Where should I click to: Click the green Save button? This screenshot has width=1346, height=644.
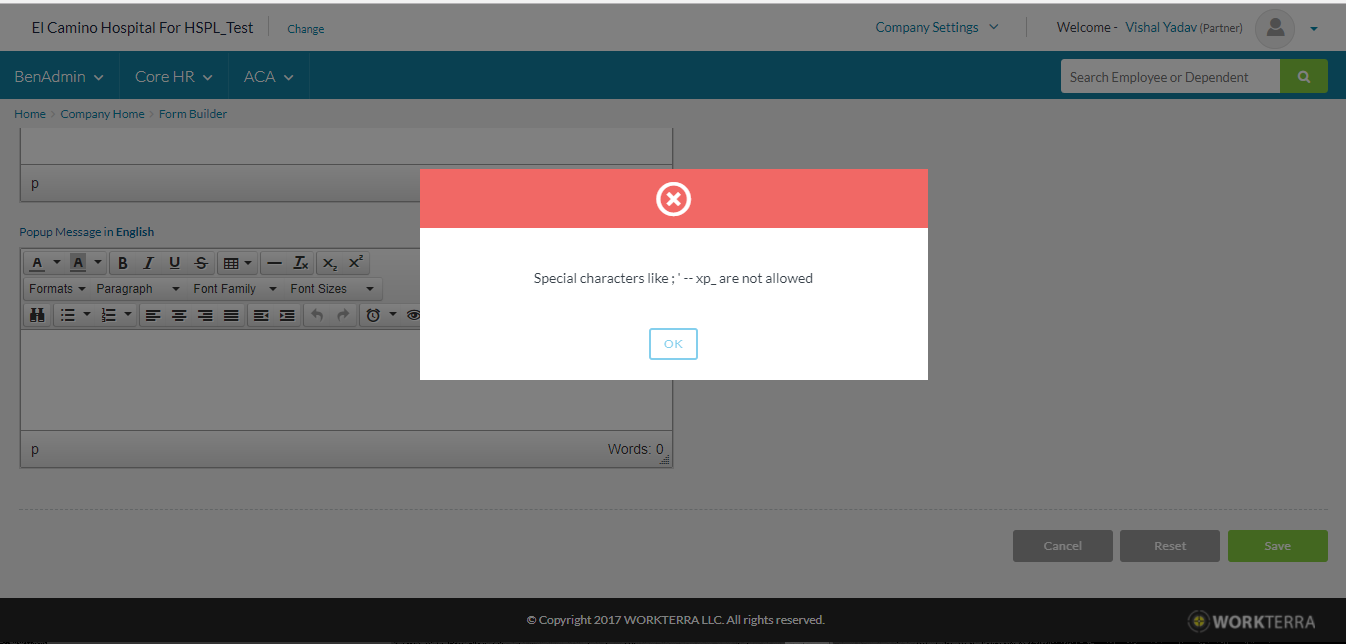(1277, 546)
